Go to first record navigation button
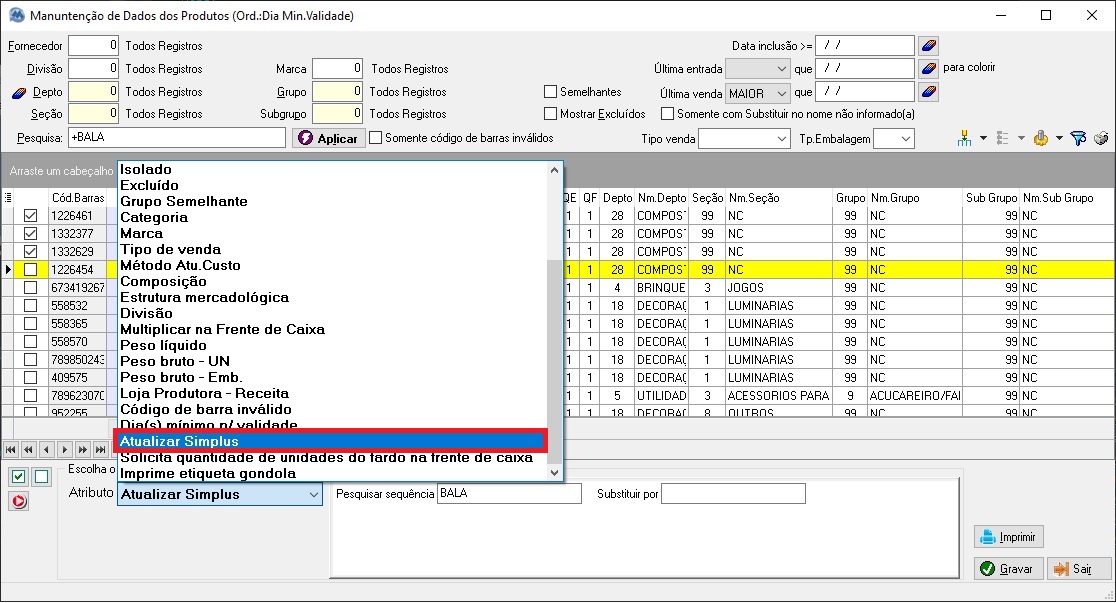This screenshot has height=603, width=1116. tap(11, 449)
